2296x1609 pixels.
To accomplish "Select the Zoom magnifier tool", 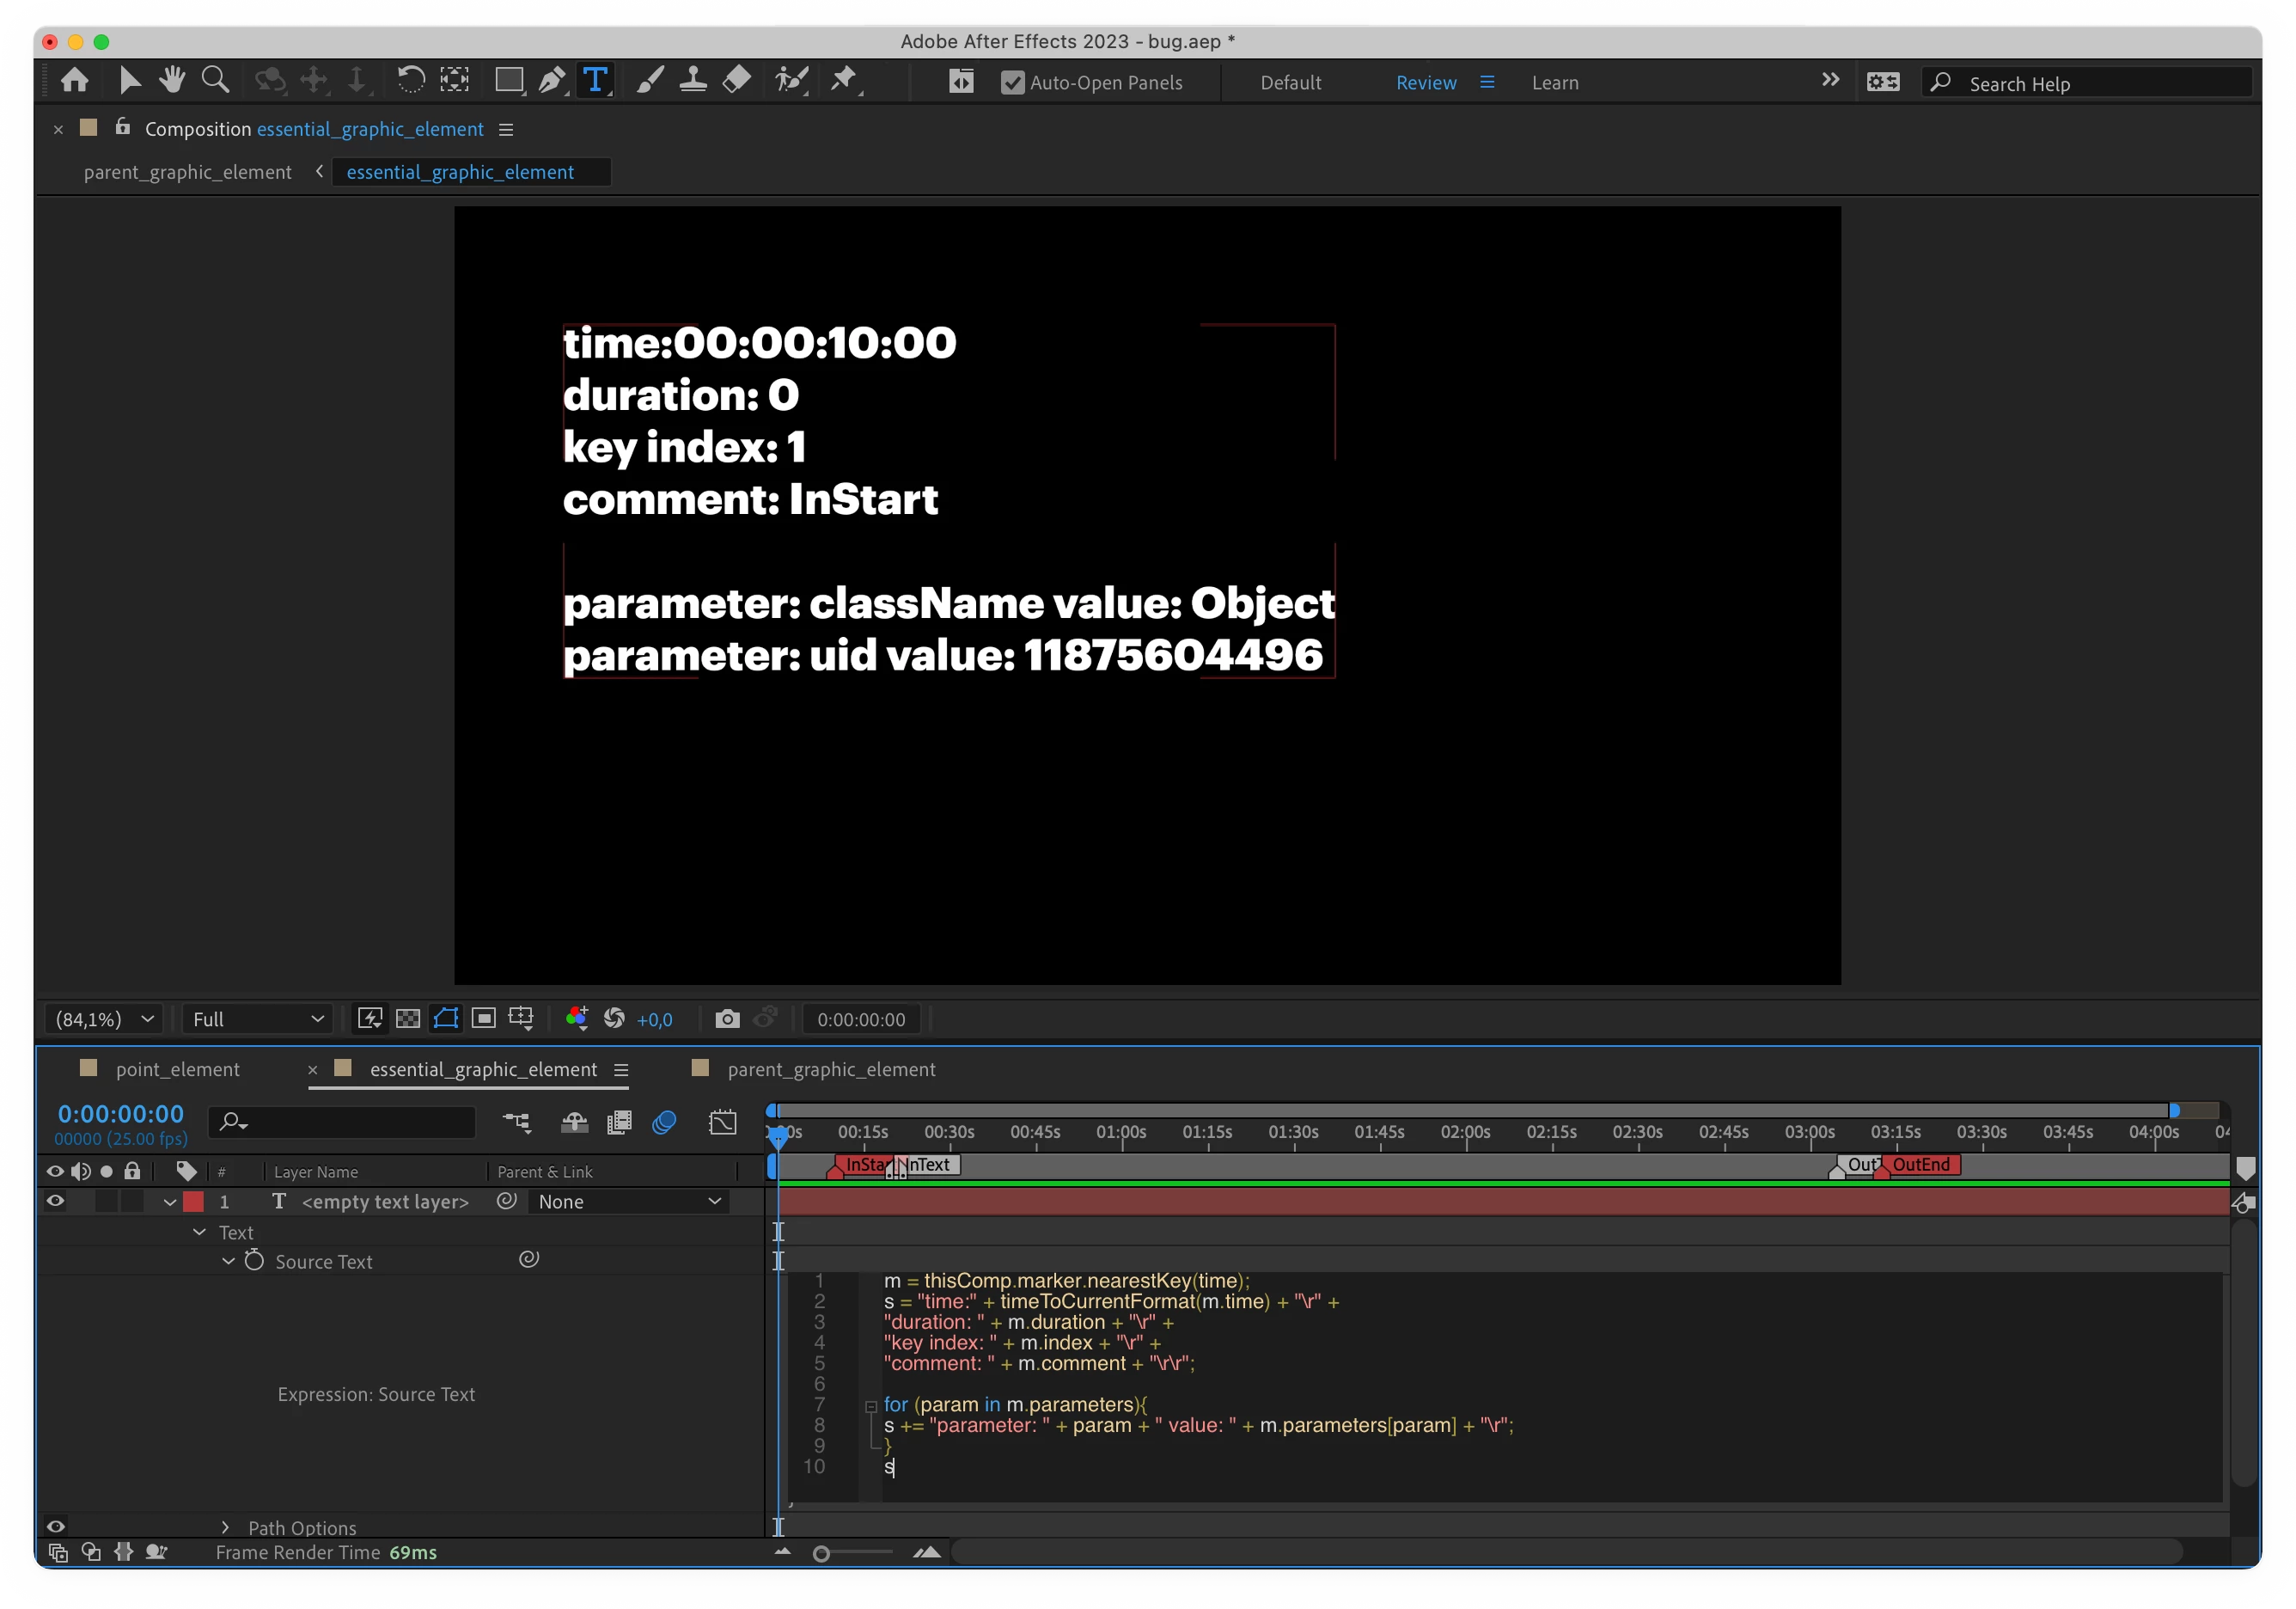I will 215,80.
